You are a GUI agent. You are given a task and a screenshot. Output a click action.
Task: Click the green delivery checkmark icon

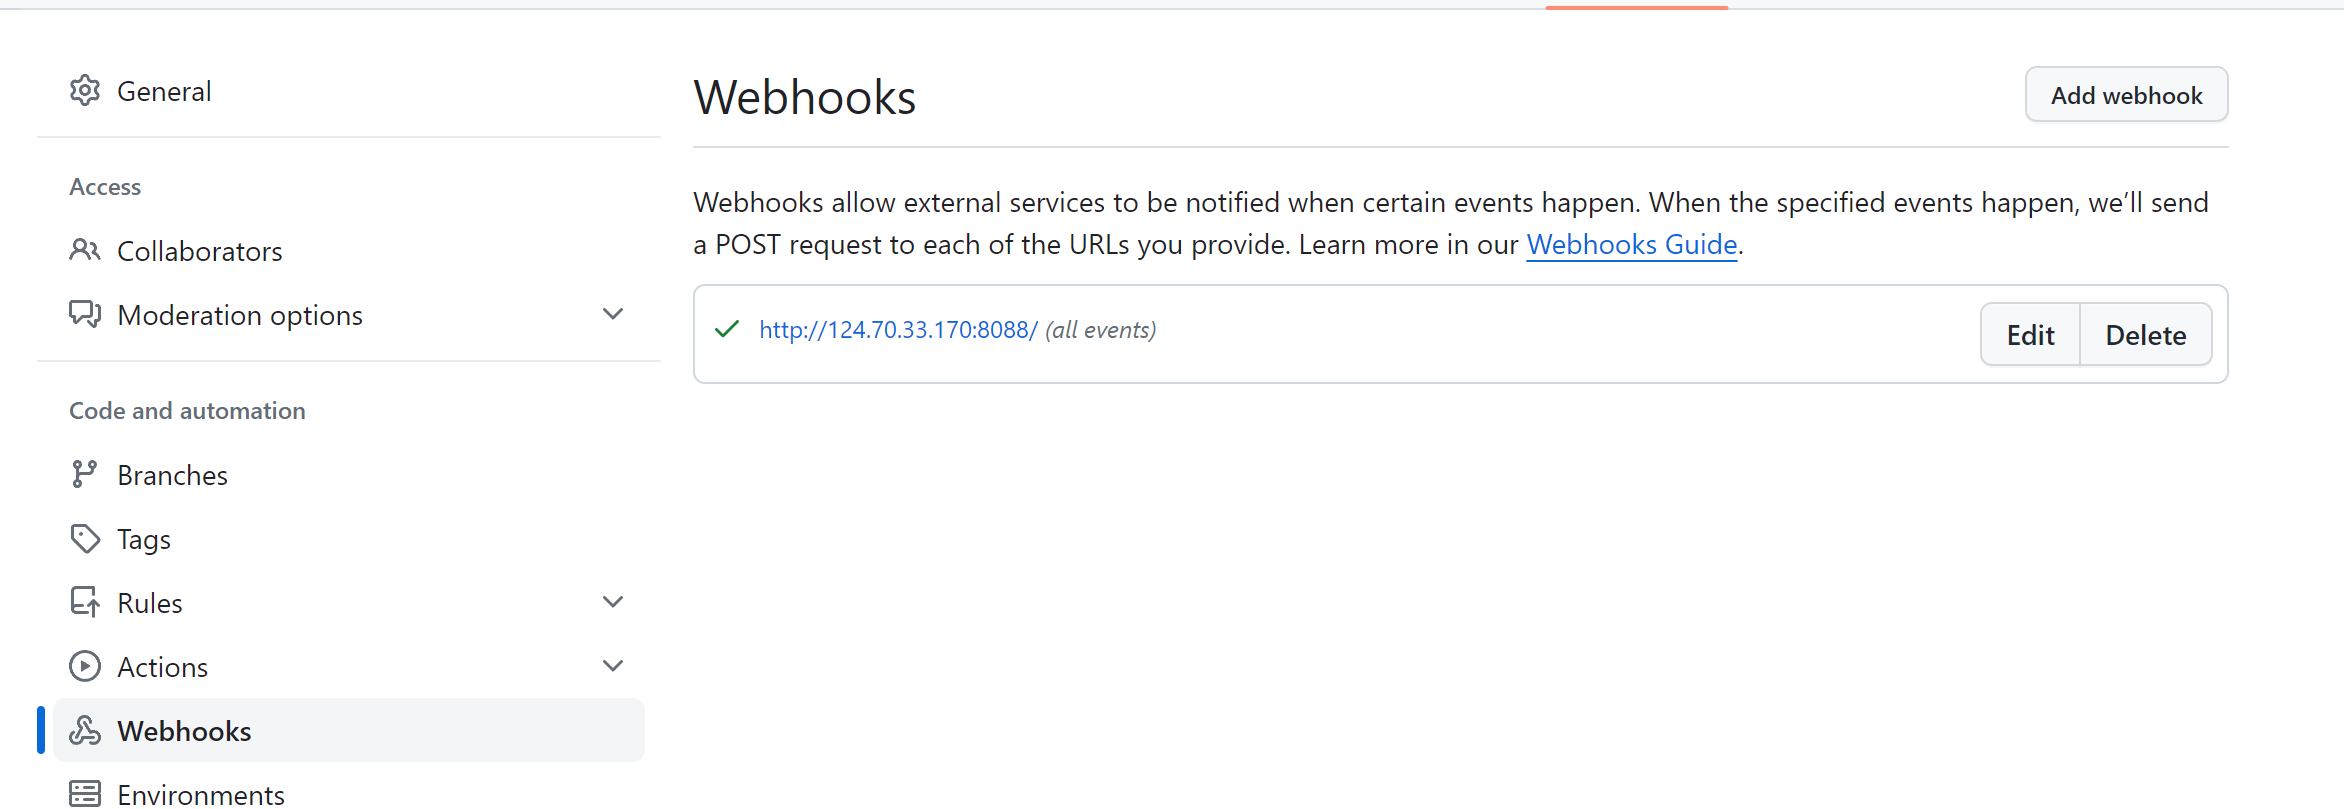click(727, 329)
